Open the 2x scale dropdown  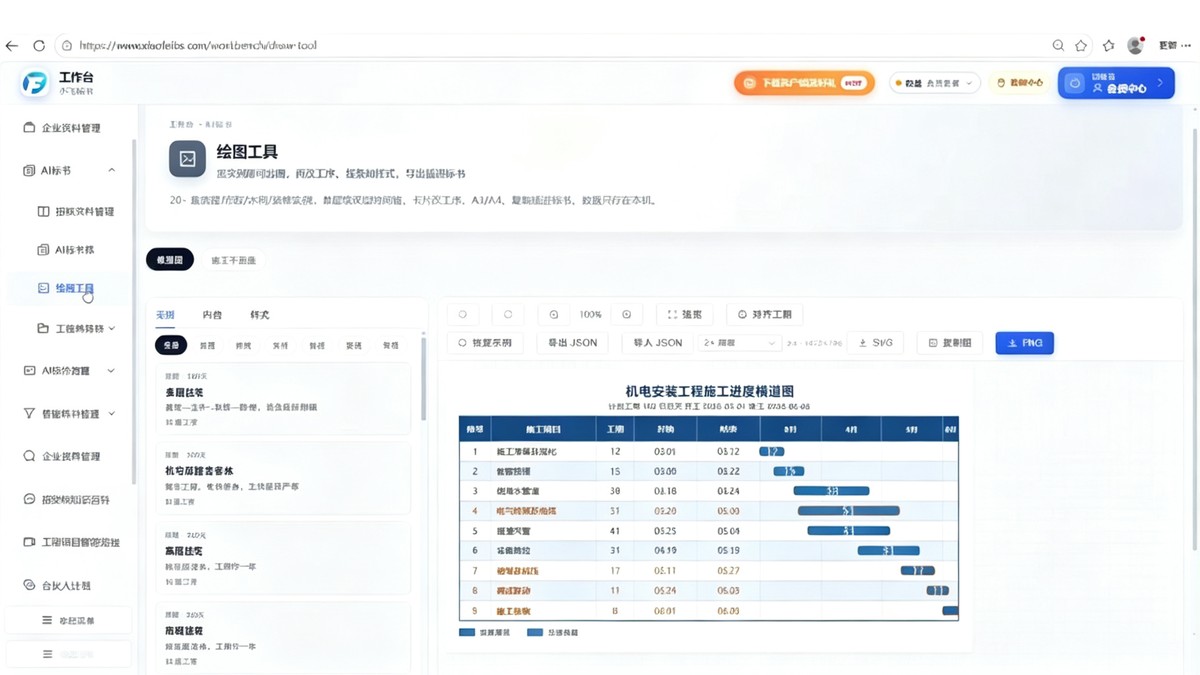click(x=740, y=343)
